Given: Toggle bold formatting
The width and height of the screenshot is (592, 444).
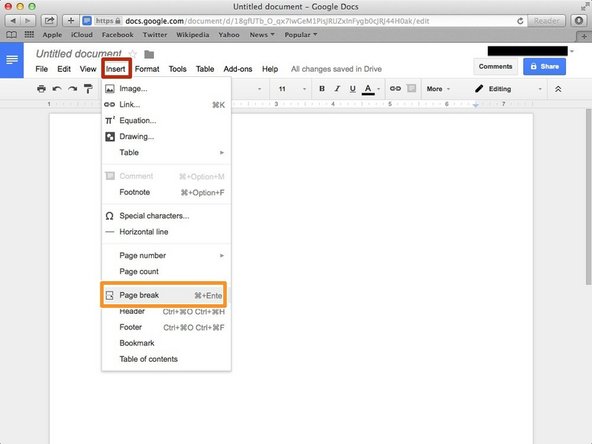Looking at the screenshot, I should (x=322, y=89).
